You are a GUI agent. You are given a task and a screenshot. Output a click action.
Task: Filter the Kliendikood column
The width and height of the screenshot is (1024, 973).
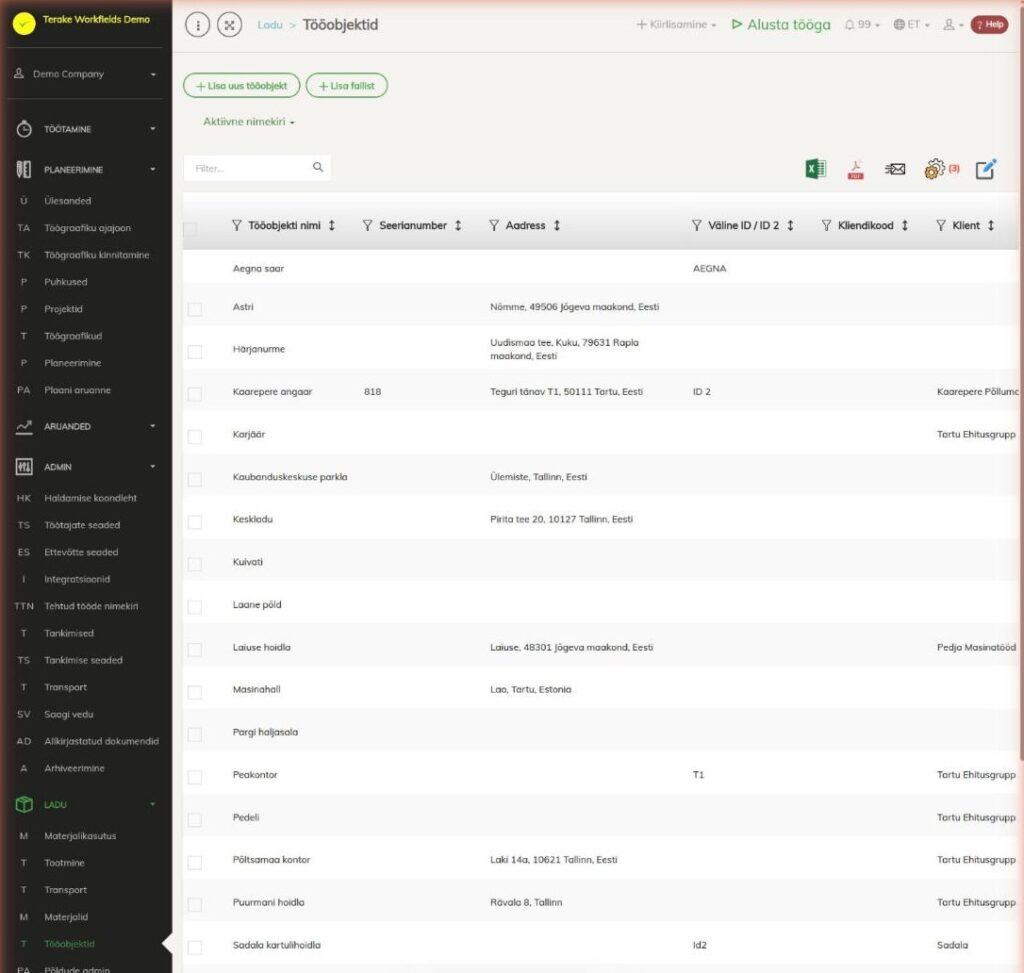click(x=826, y=225)
